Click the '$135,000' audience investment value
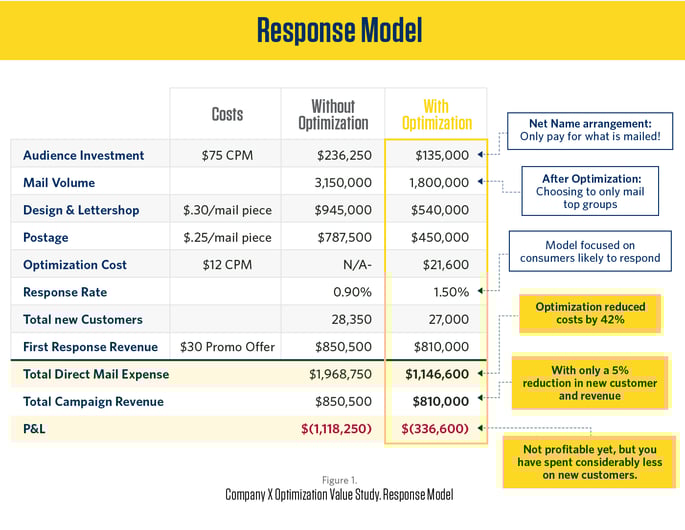The height and width of the screenshot is (530, 685). [x=442, y=156]
